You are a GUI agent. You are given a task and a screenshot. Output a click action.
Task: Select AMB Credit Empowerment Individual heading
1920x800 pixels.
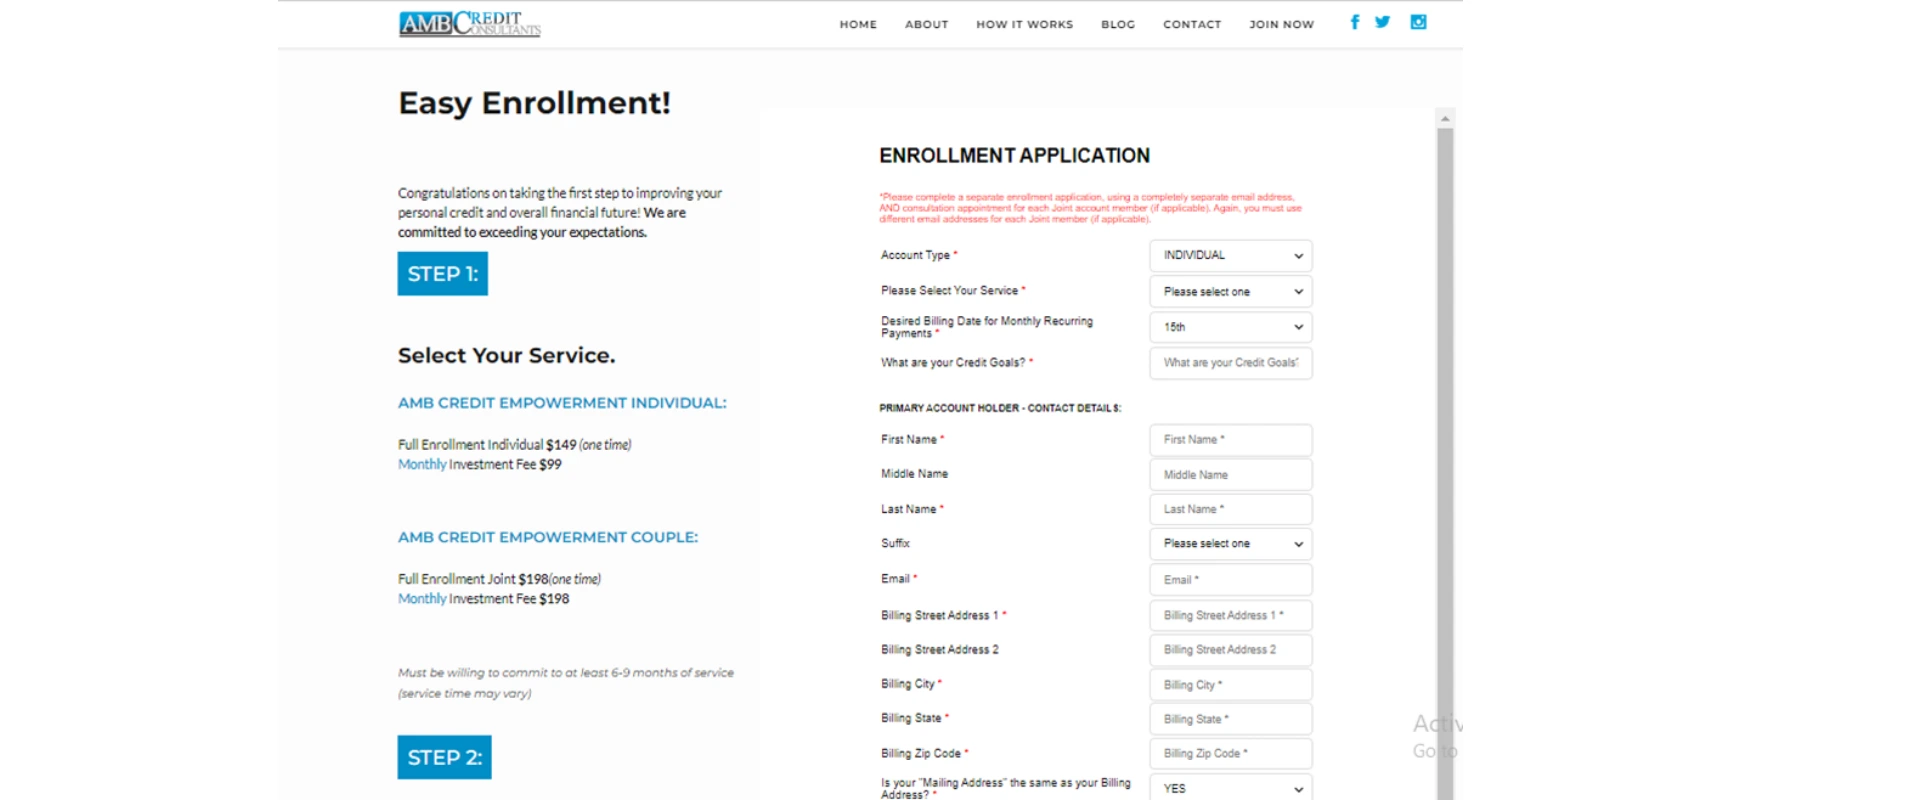pos(562,403)
